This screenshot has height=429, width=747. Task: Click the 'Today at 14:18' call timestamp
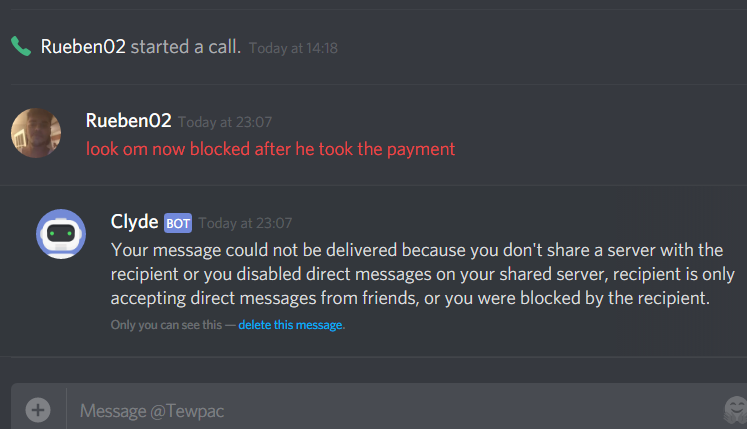coord(293,48)
